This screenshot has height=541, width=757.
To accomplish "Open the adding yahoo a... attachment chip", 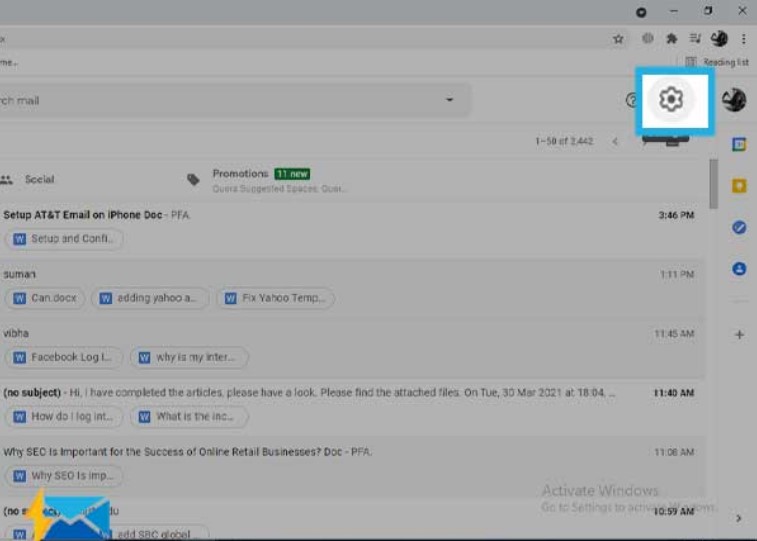I will (150, 298).
